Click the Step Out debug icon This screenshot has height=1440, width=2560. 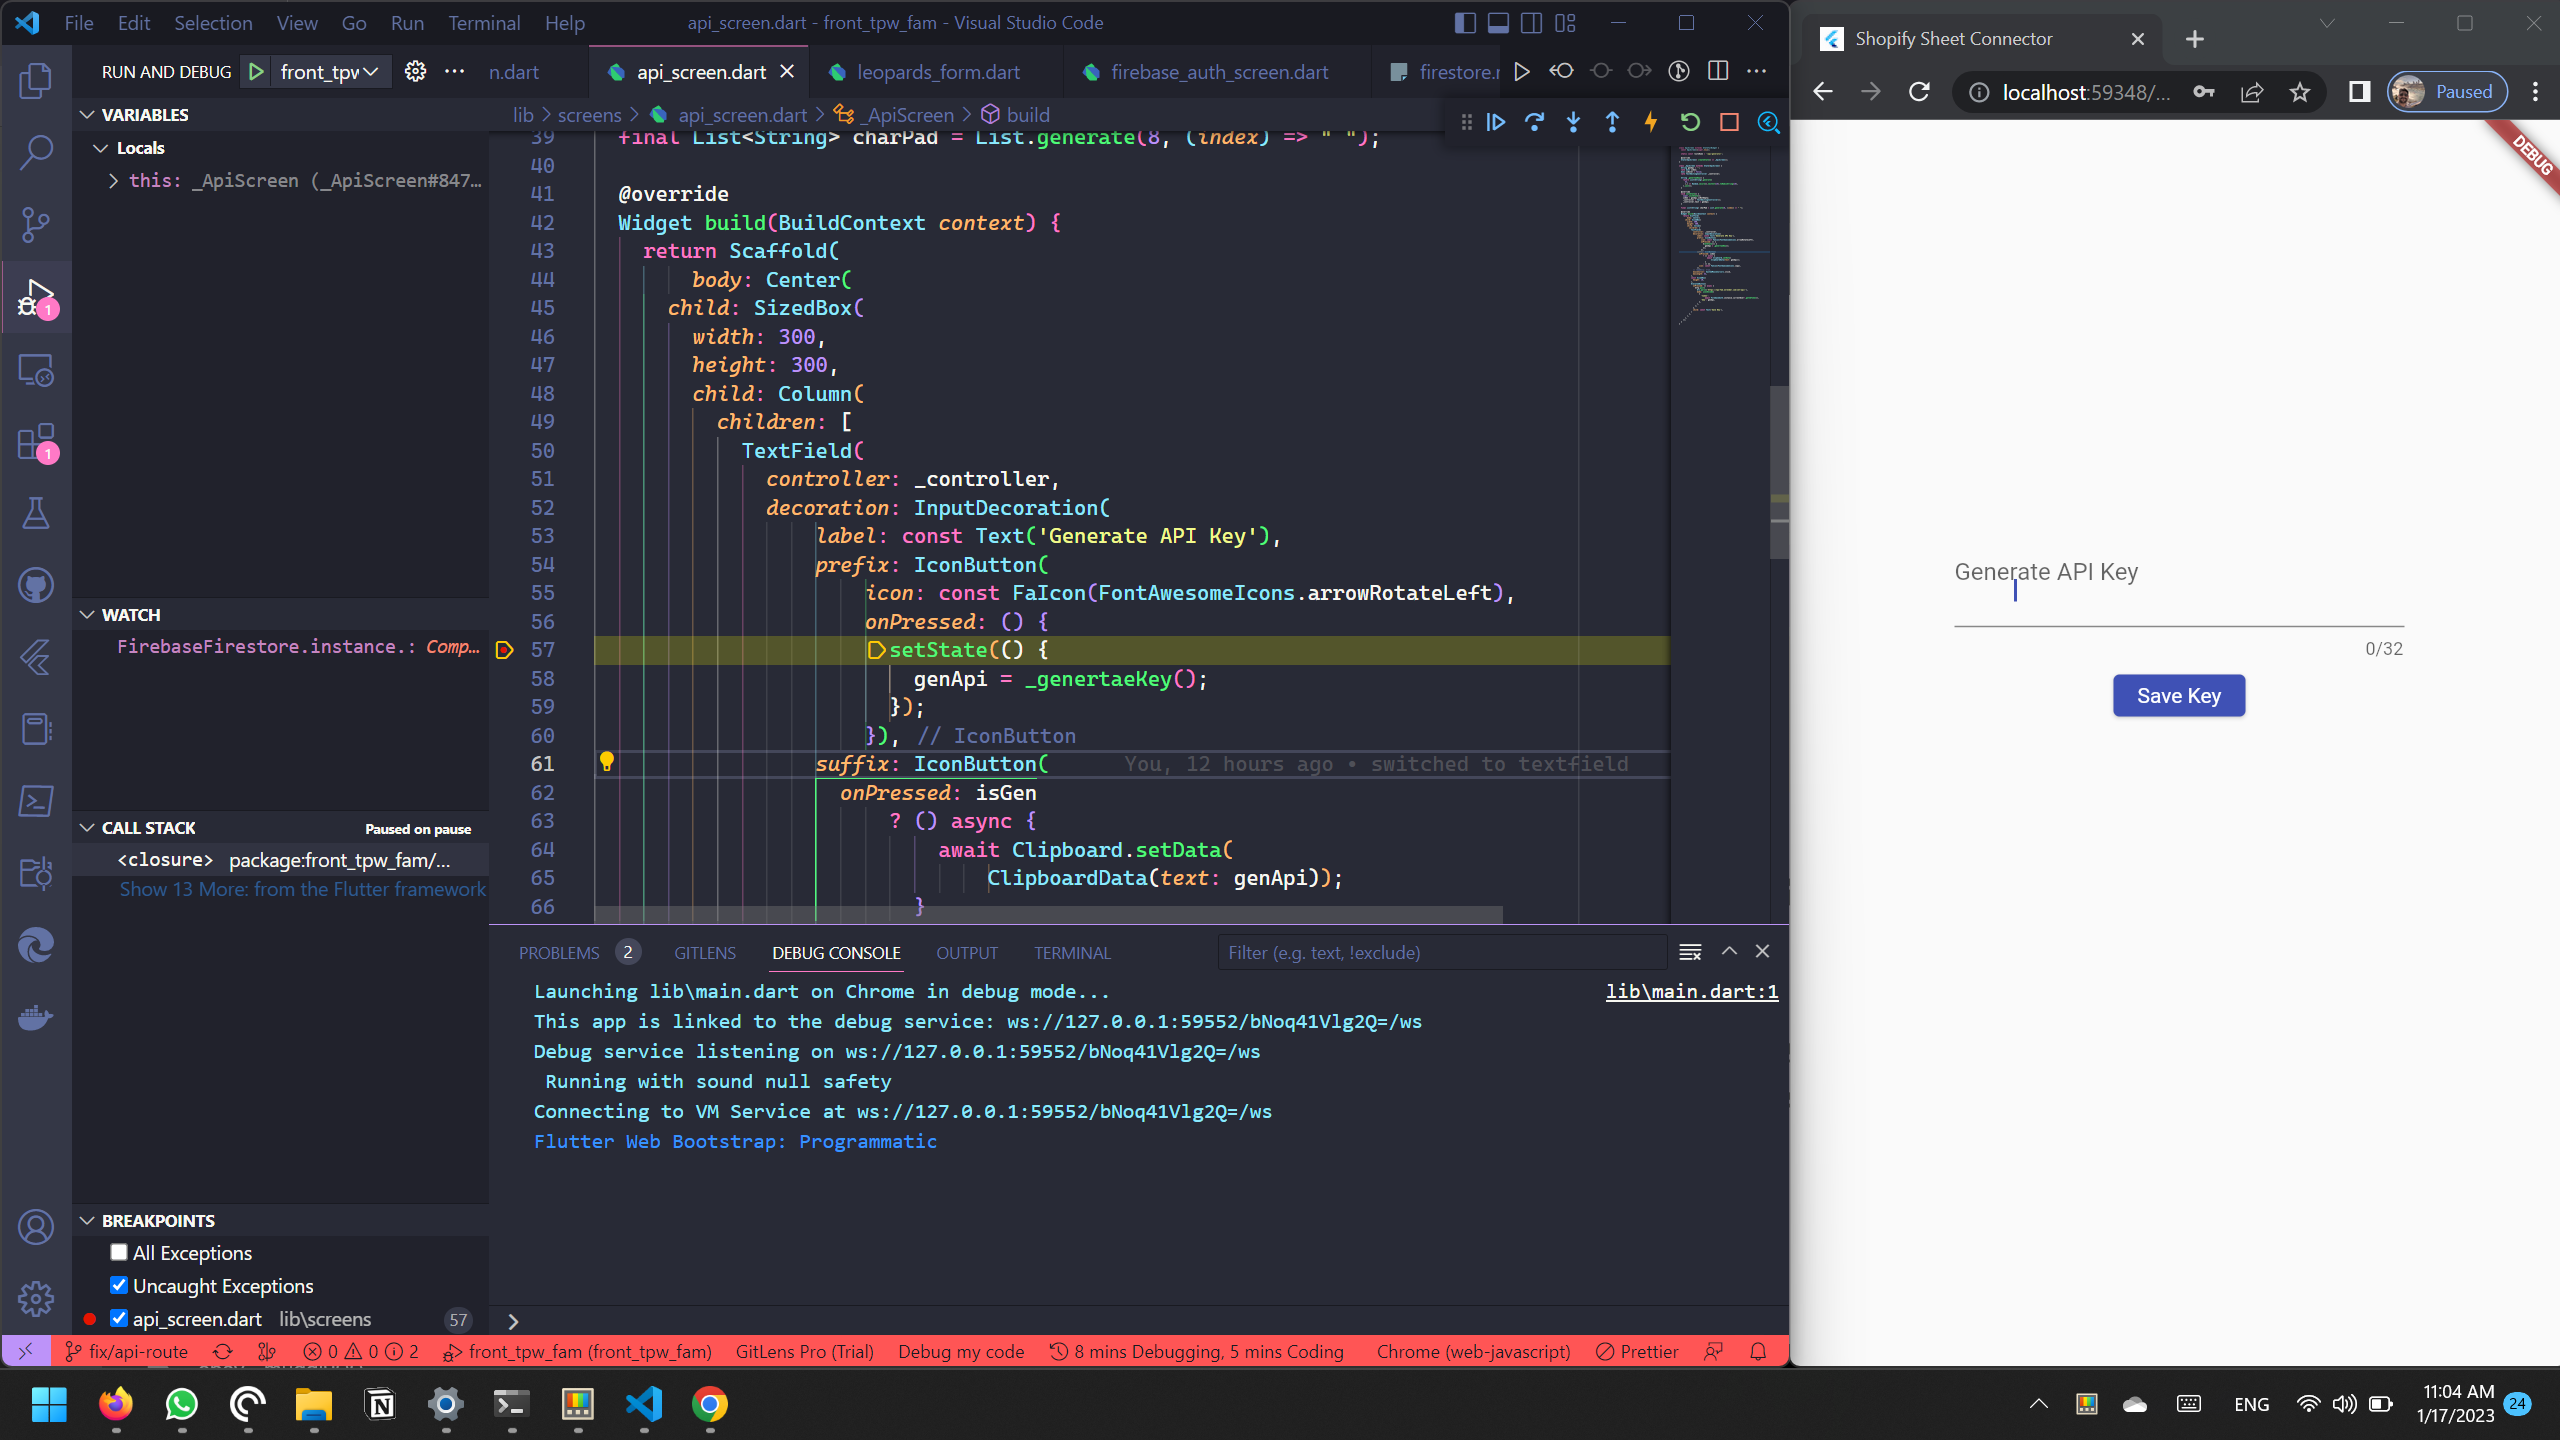tap(1611, 122)
